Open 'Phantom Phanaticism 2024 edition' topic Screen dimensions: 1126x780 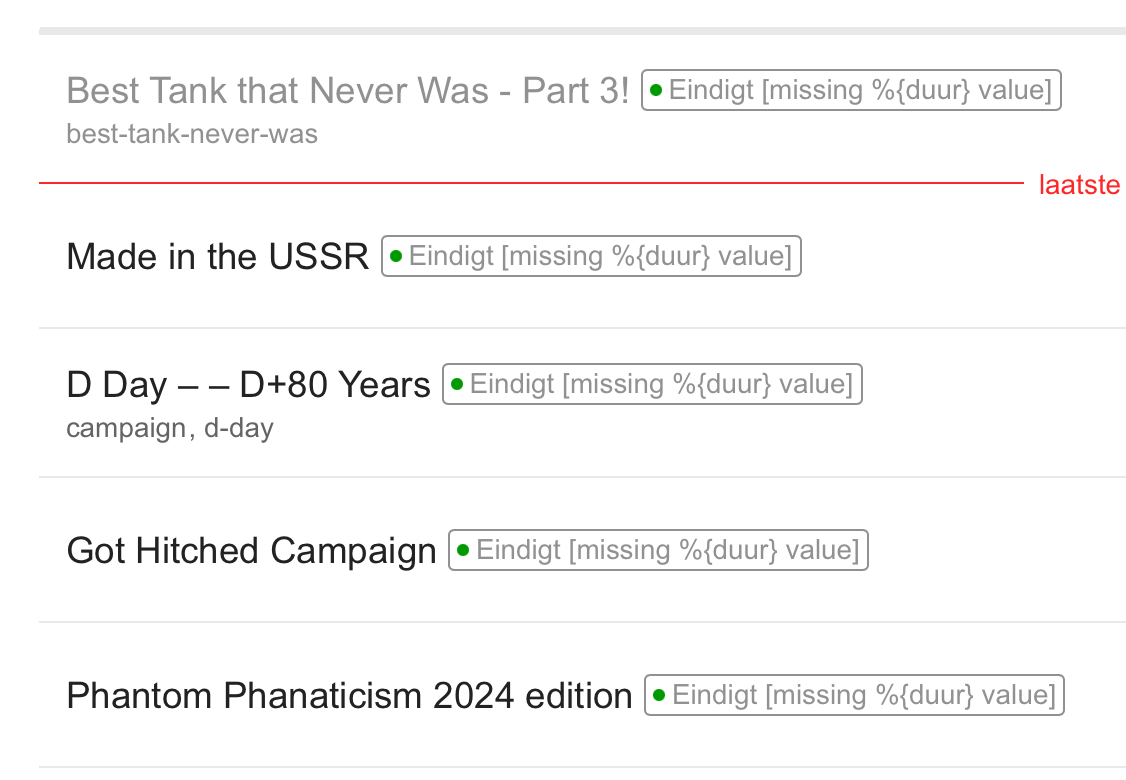349,696
